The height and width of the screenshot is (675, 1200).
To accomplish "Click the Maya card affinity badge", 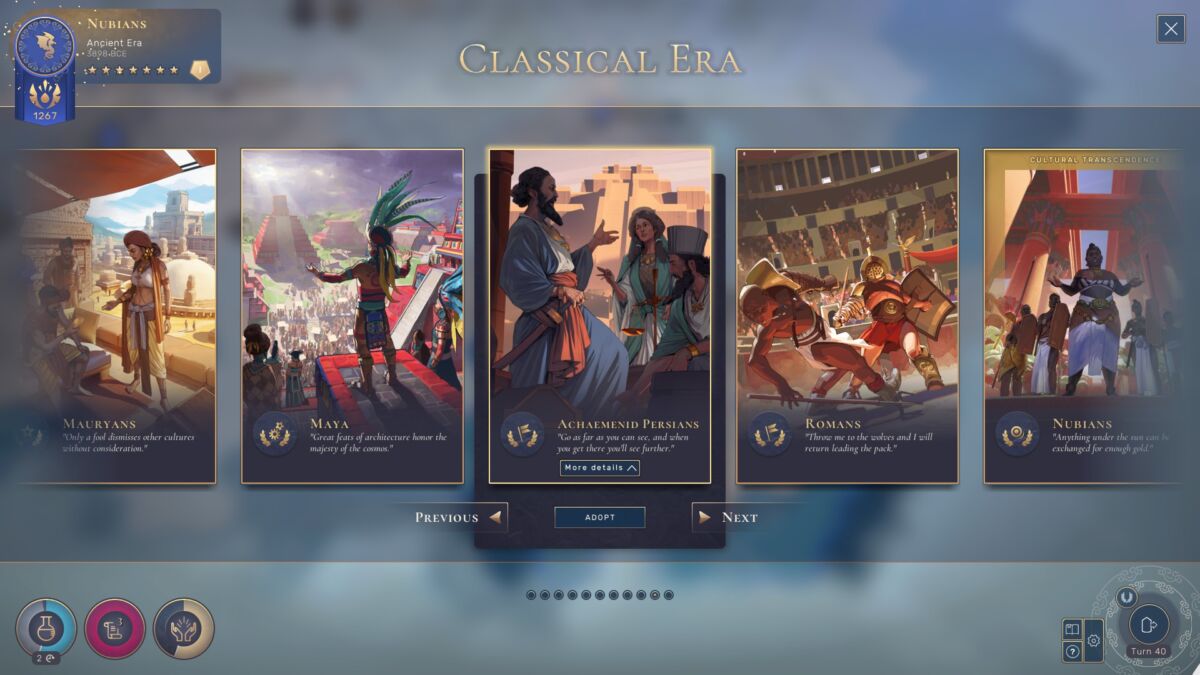I will [274, 435].
